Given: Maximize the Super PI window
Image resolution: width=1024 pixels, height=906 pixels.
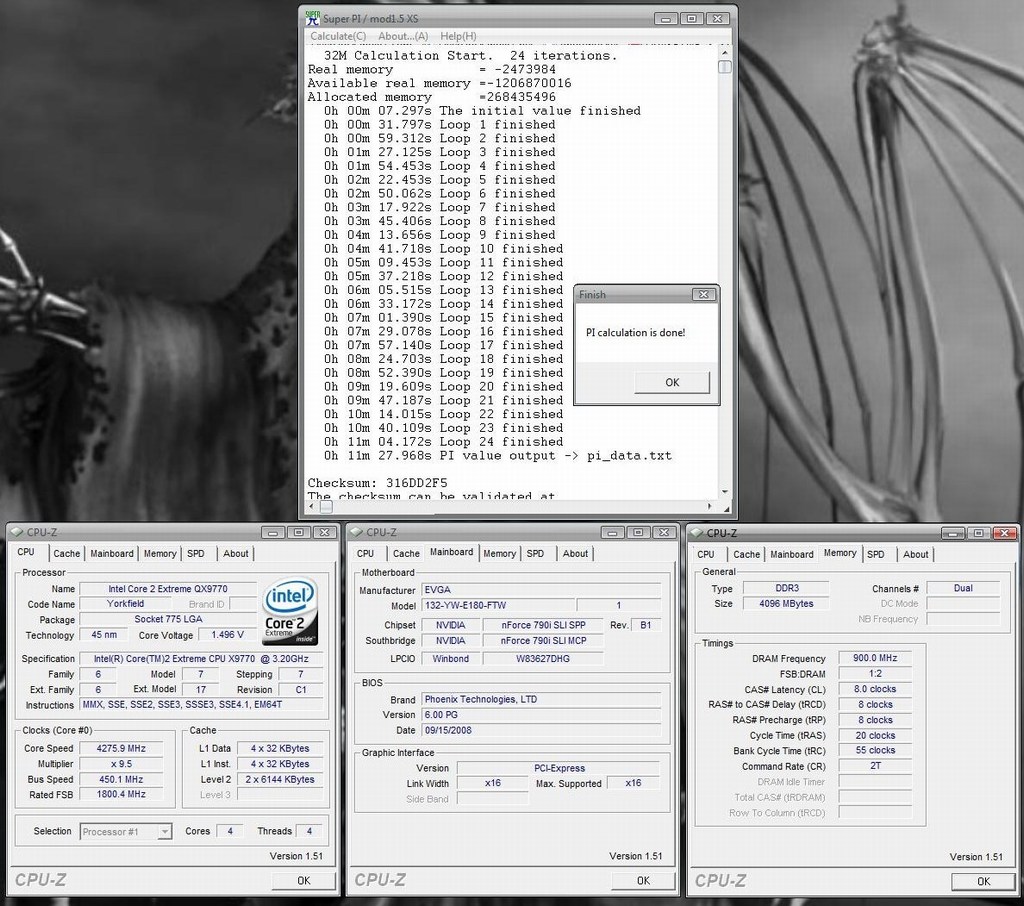Looking at the screenshot, I should pyautogui.click(x=692, y=18).
